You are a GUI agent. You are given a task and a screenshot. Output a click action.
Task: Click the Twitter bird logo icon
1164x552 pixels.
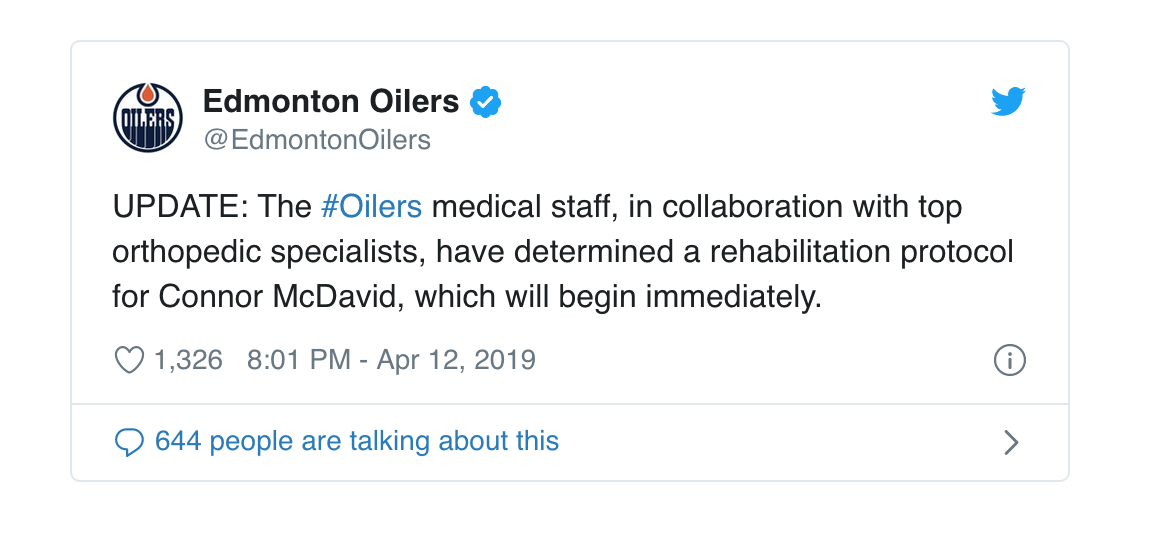pos(1008,102)
